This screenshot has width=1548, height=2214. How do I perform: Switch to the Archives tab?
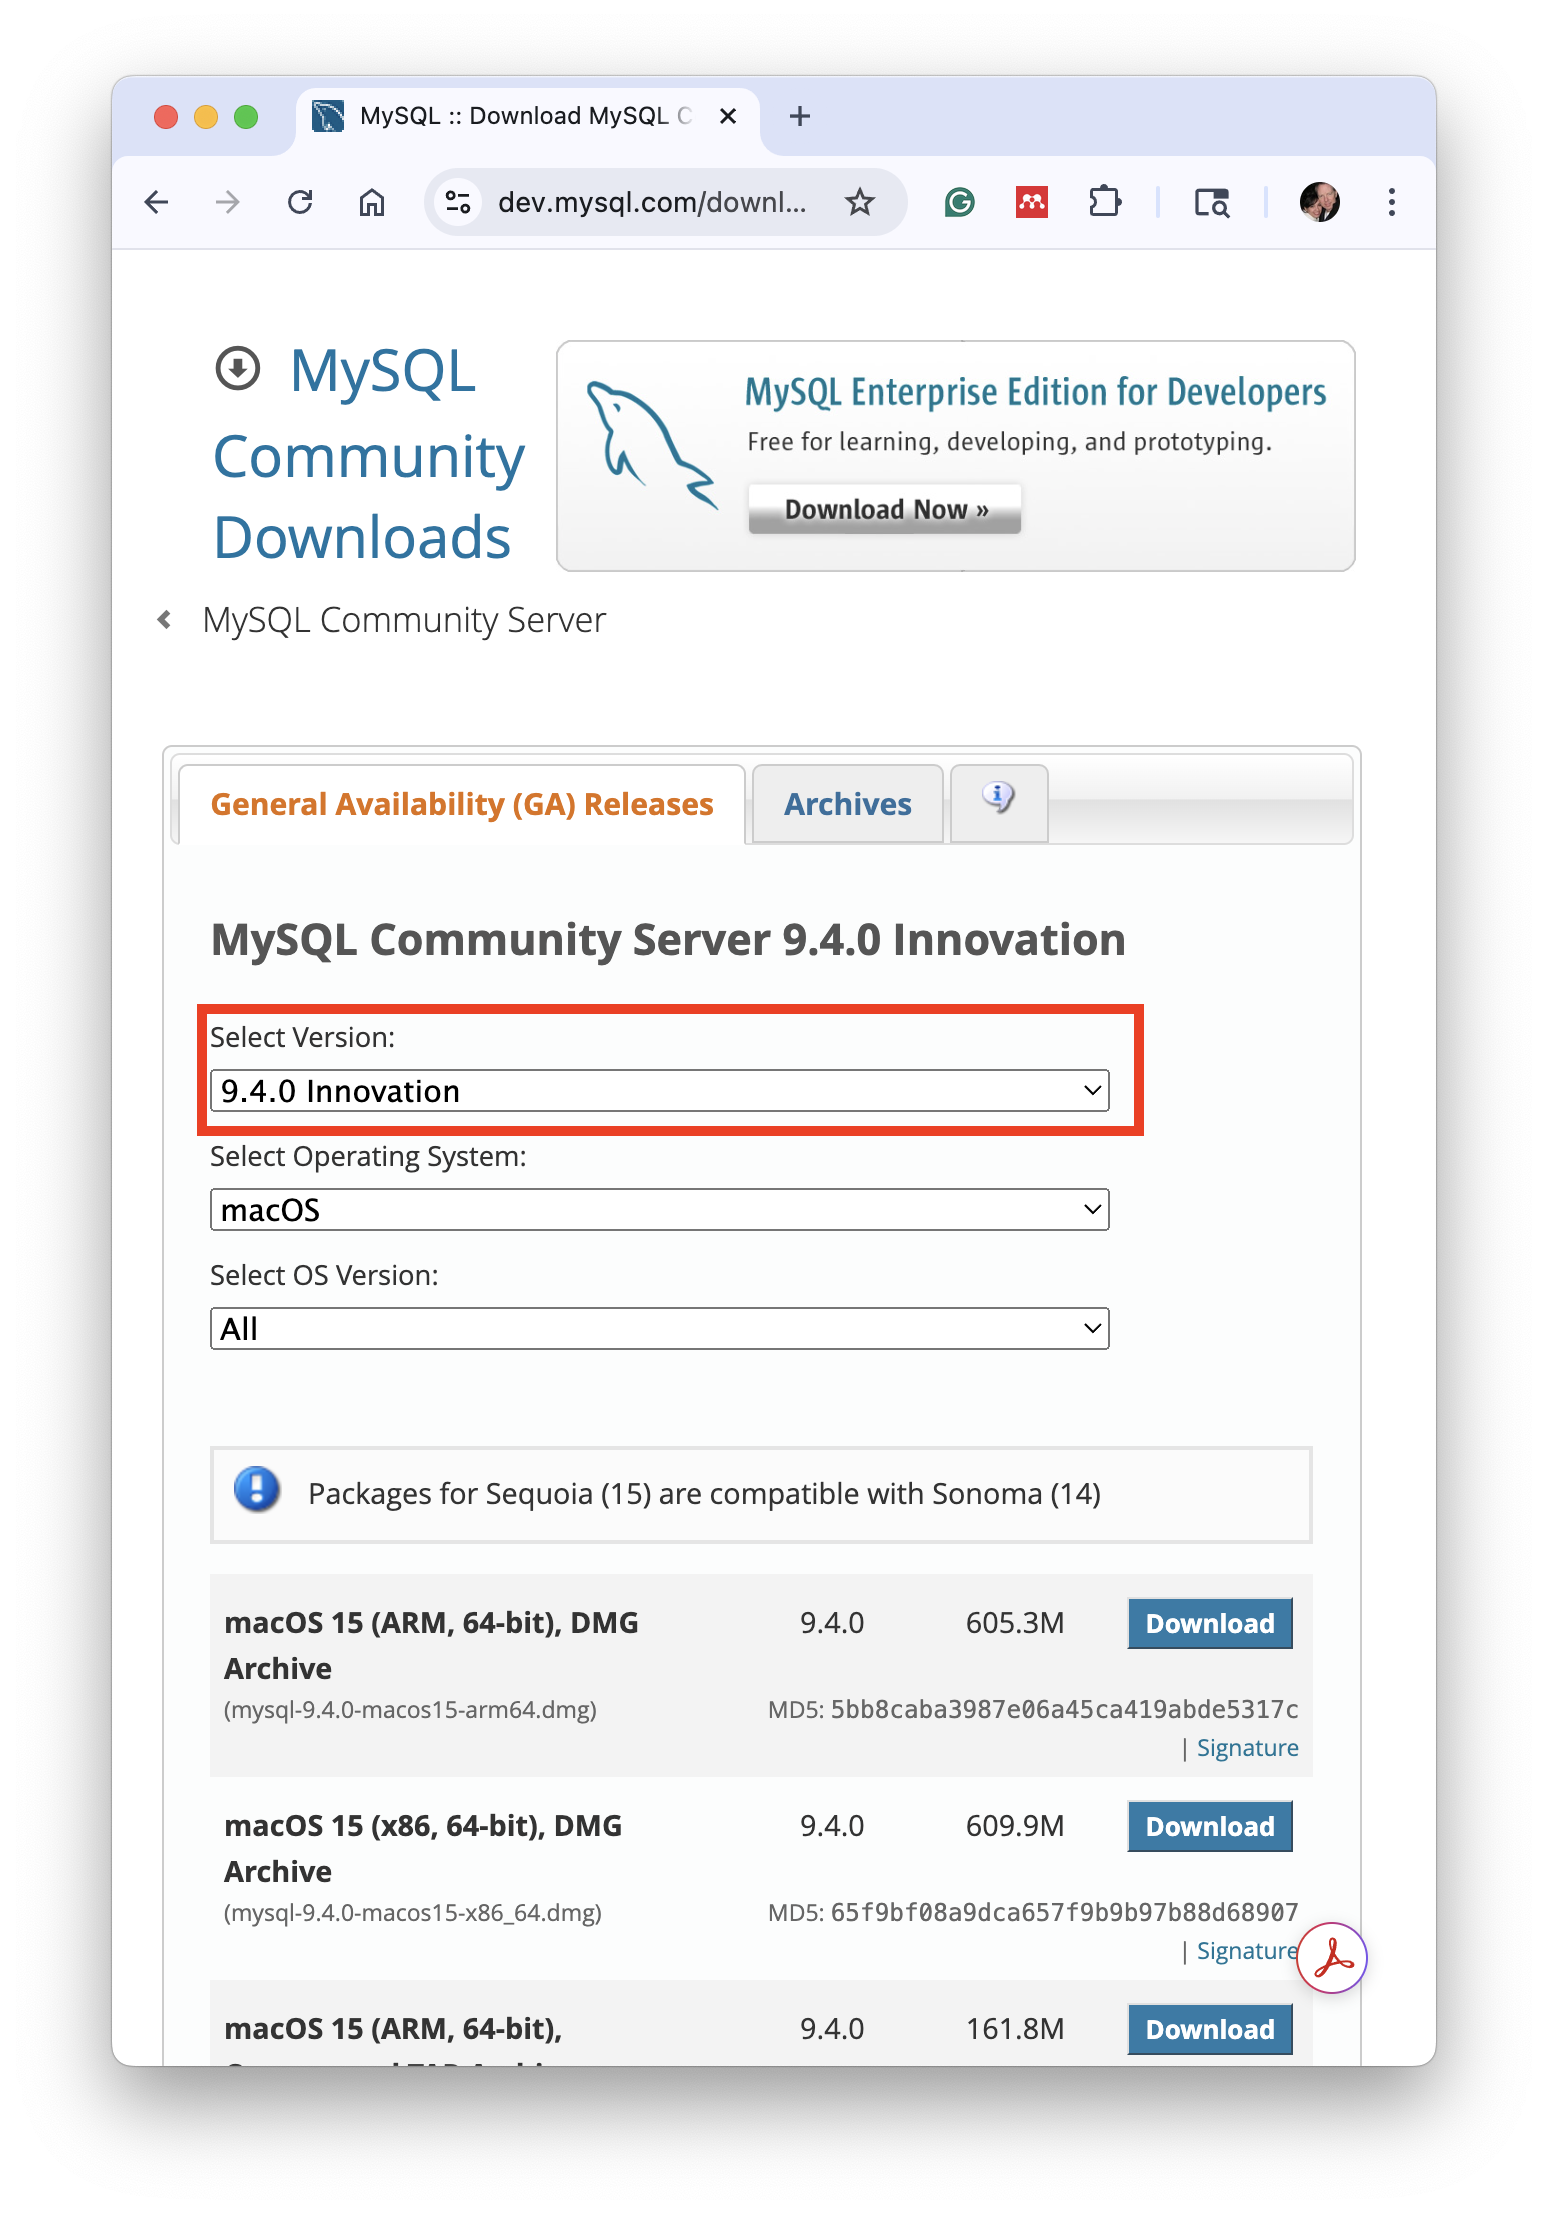[x=848, y=804]
